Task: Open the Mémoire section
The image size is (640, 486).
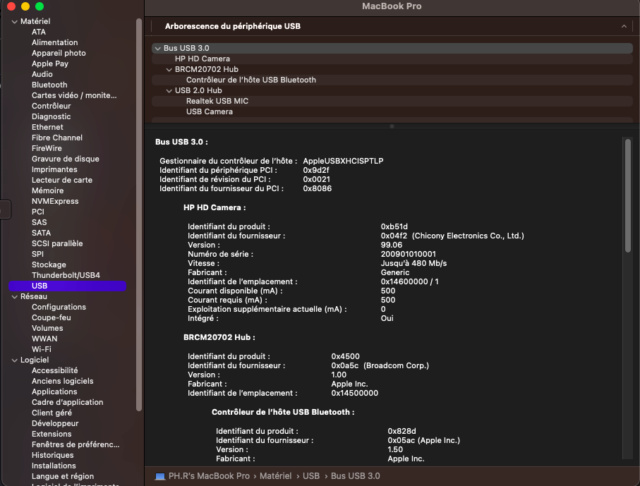Action: pyautogui.click(x=47, y=191)
